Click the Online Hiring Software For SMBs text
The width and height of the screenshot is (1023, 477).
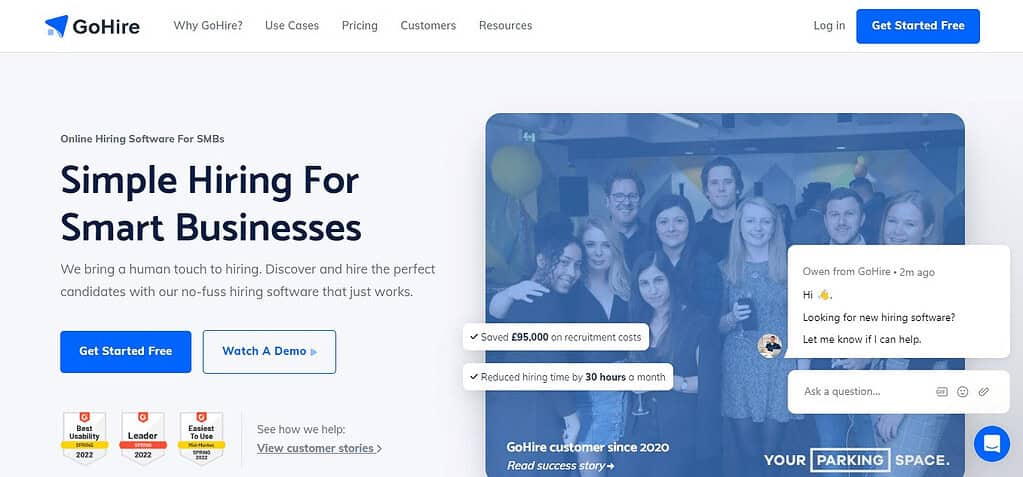tap(142, 139)
